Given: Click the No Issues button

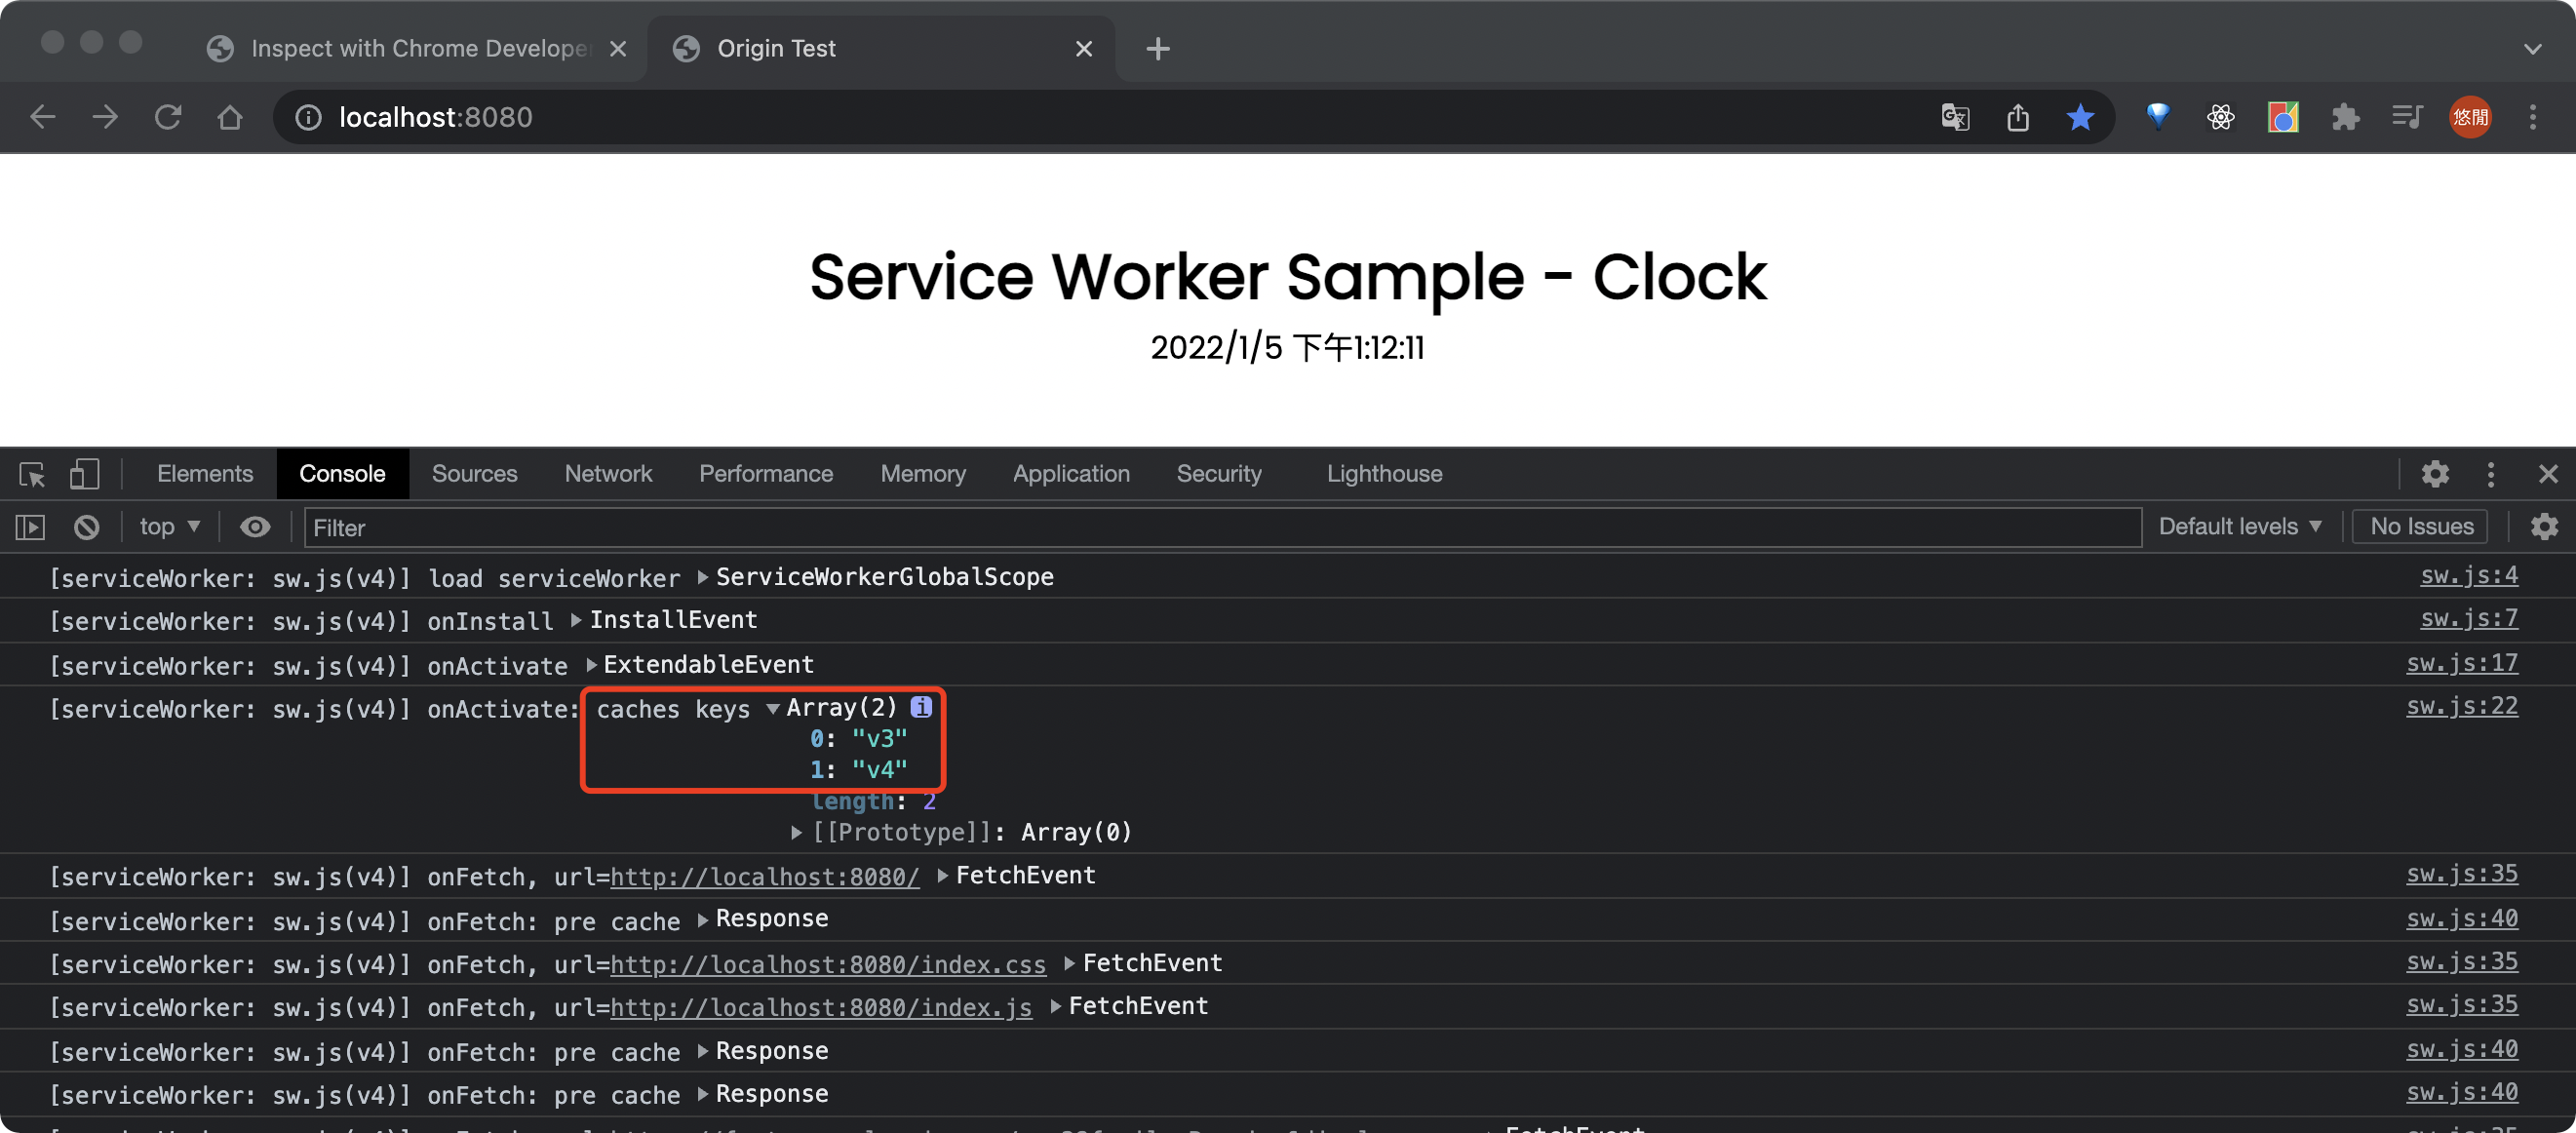Looking at the screenshot, I should [x=2421, y=526].
